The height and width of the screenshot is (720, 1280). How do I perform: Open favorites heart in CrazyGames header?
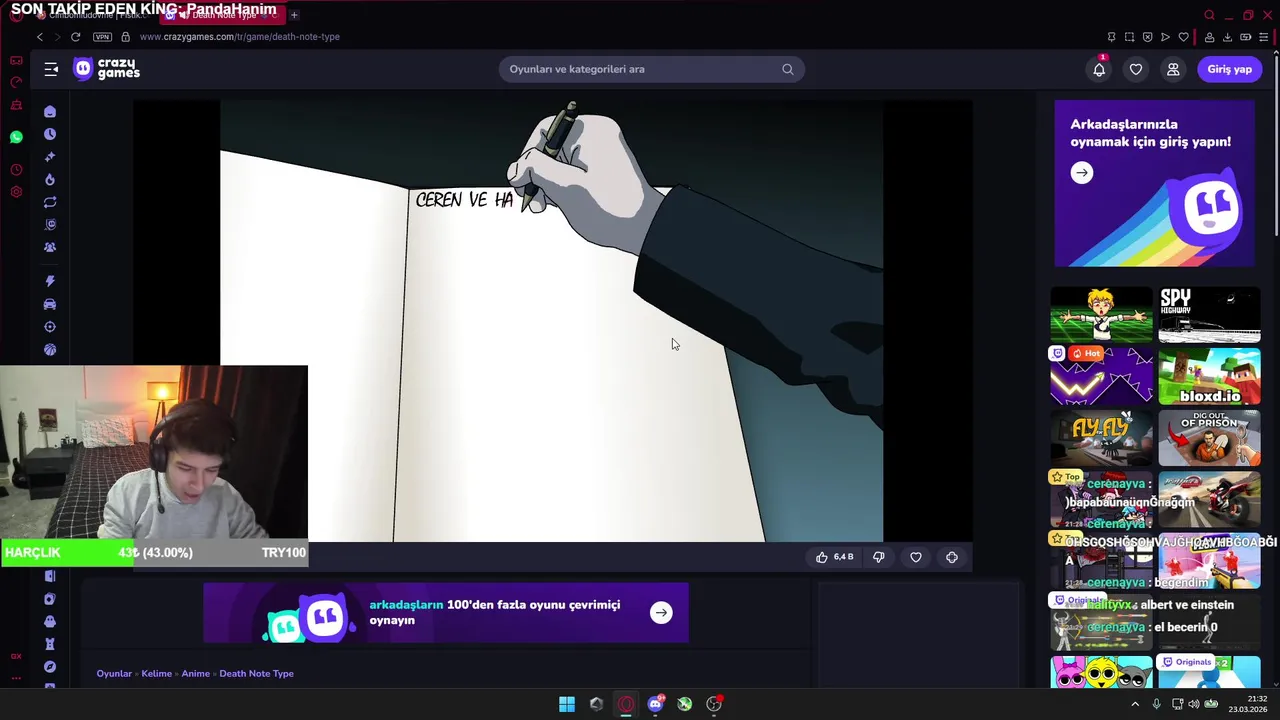point(1136,69)
